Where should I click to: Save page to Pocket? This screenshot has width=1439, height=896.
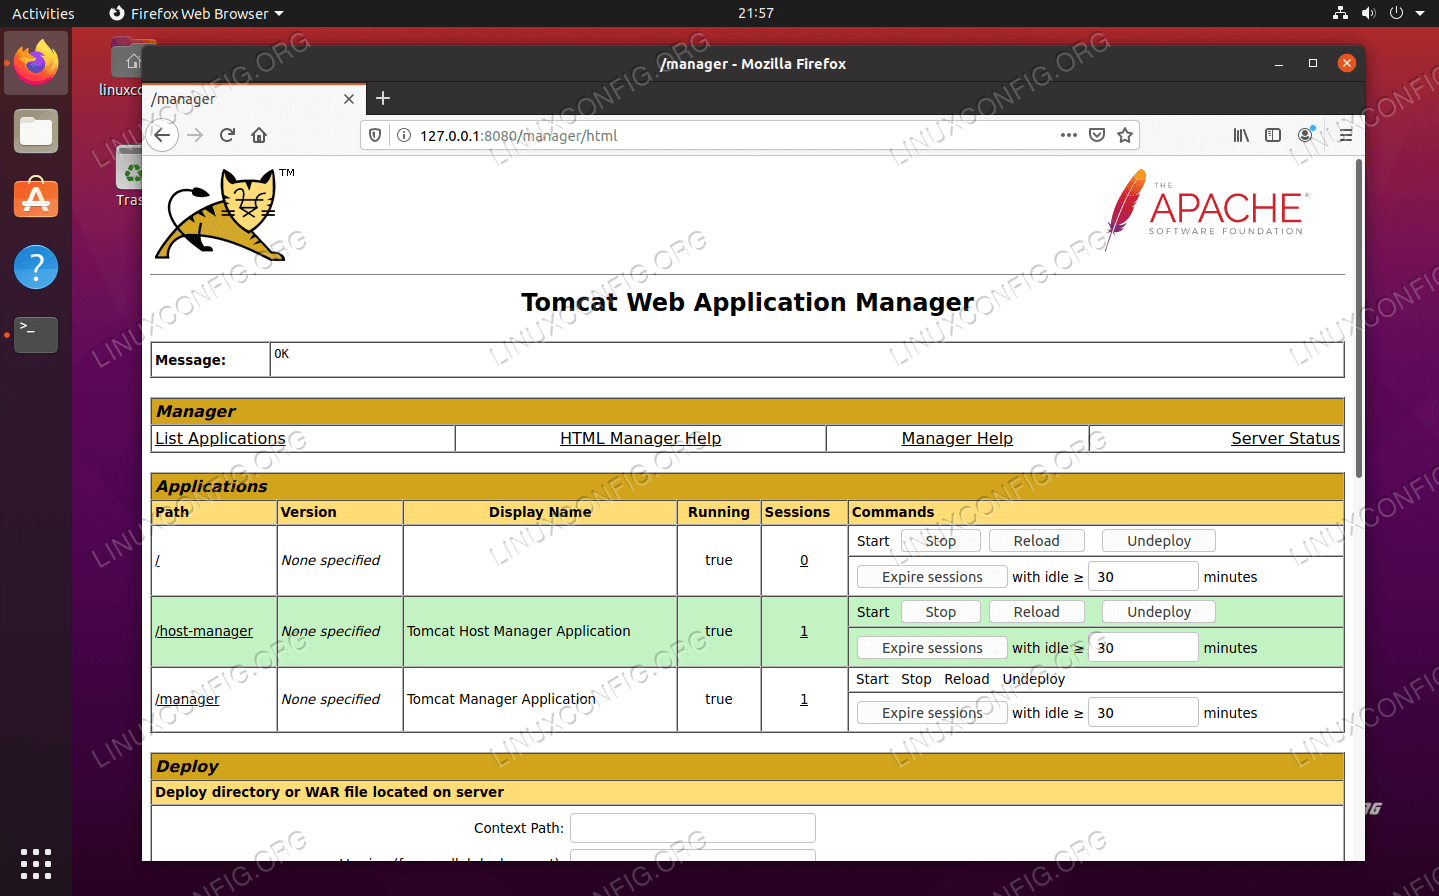pyautogui.click(x=1097, y=135)
